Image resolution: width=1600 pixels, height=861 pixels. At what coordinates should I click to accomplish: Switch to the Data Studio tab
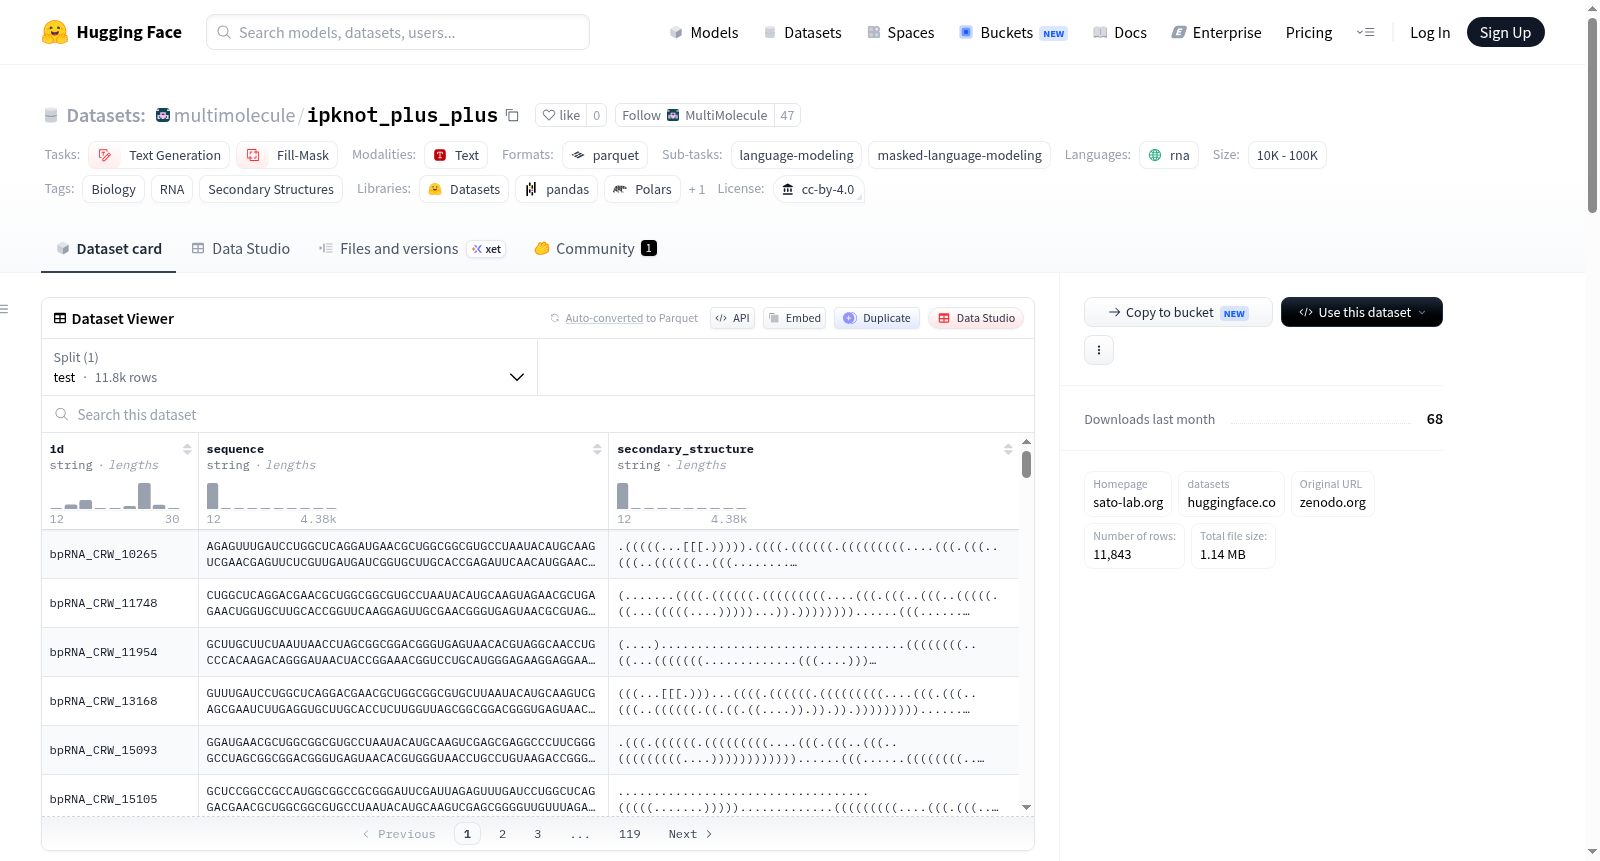pos(241,248)
